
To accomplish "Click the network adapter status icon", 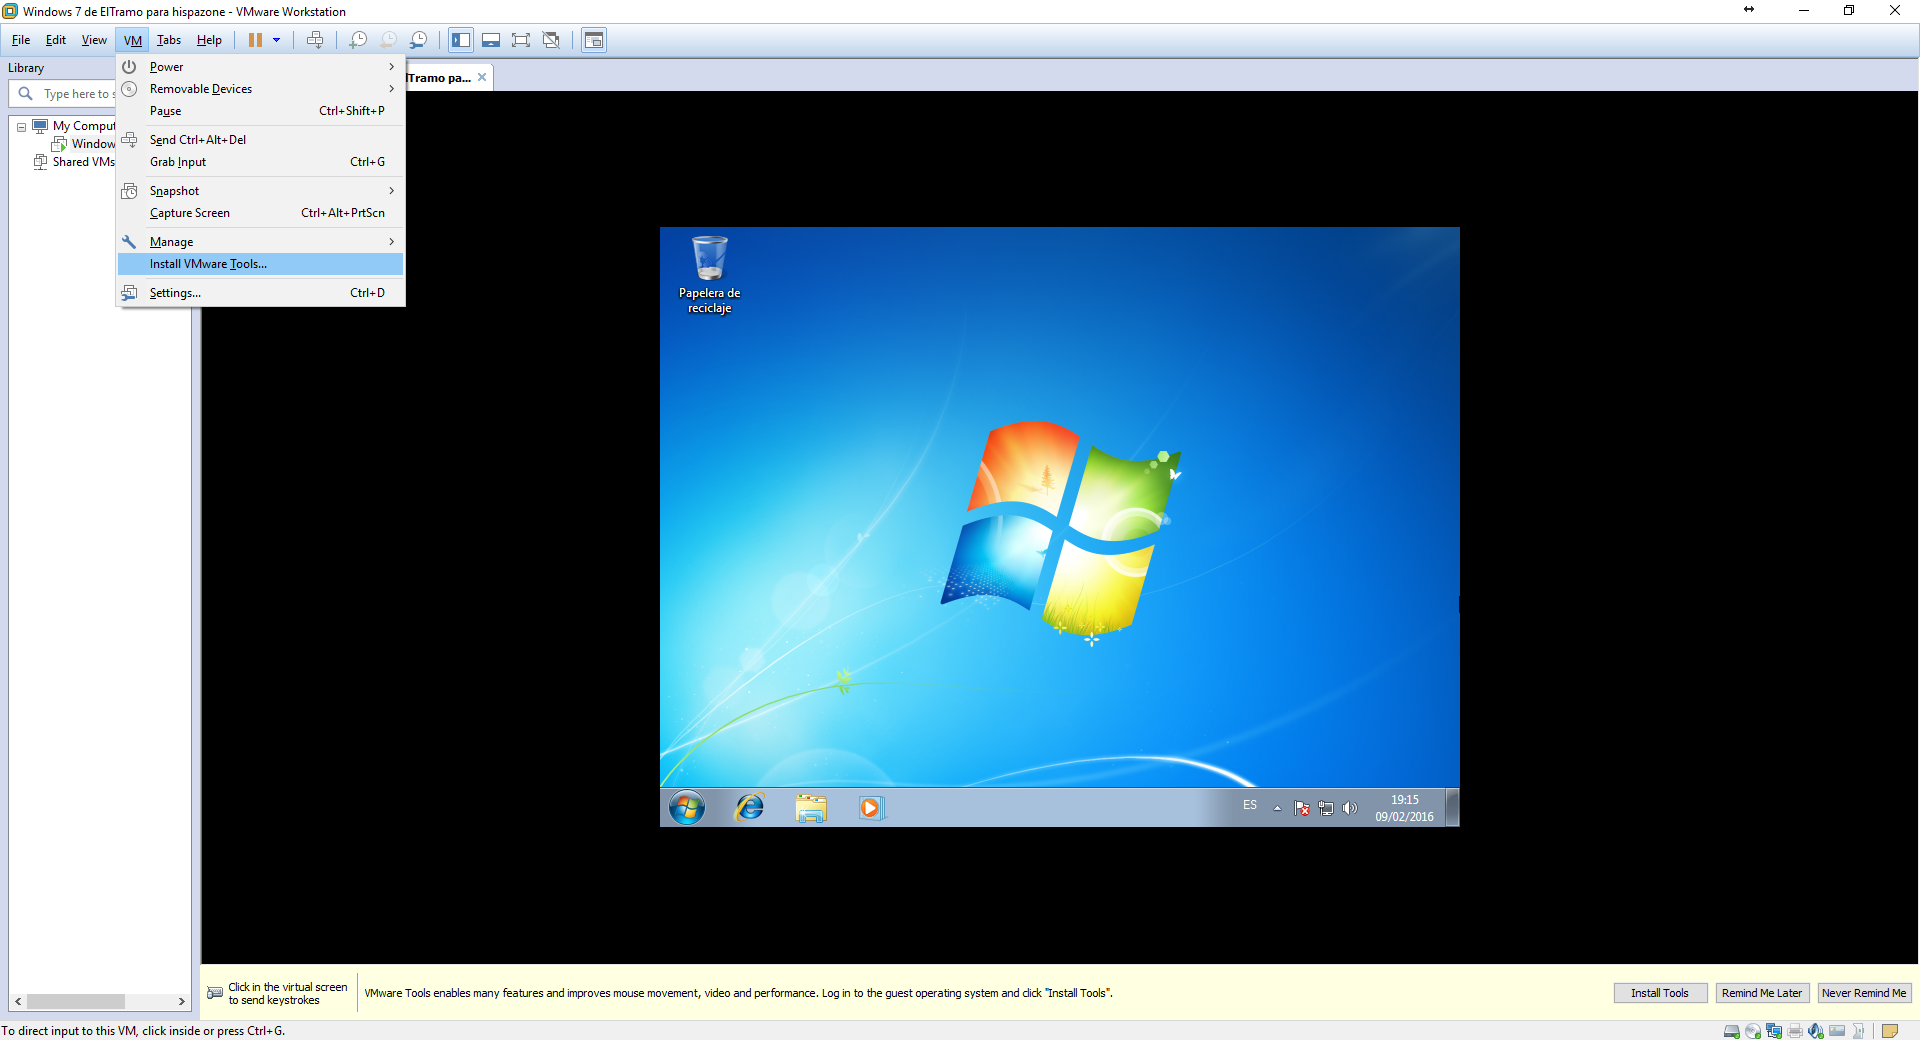I will click(x=1774, y=1031).
